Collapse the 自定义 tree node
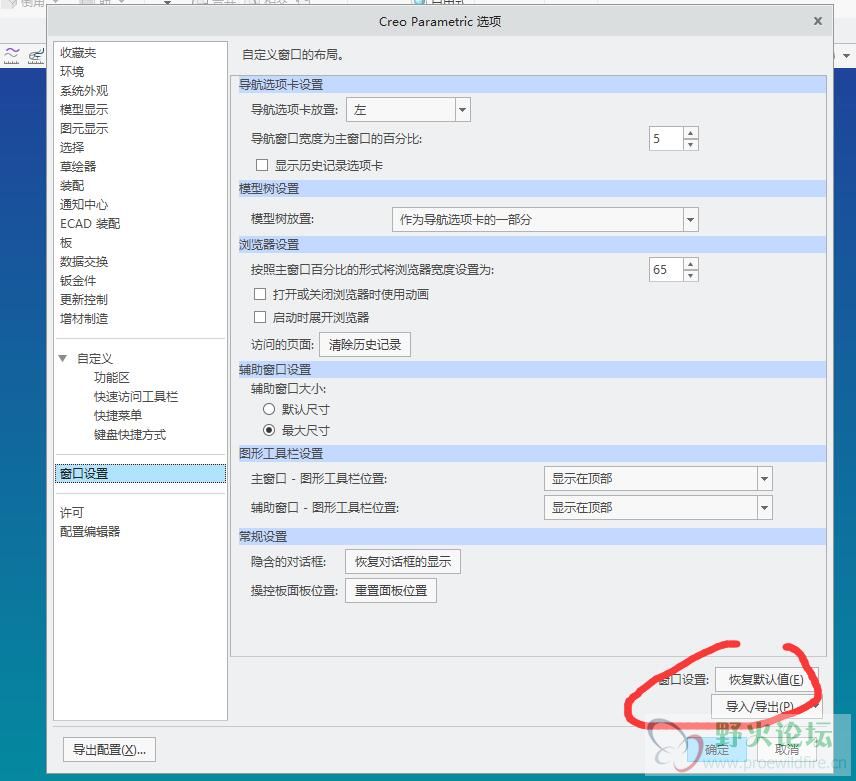 click(x=63, y=359)
